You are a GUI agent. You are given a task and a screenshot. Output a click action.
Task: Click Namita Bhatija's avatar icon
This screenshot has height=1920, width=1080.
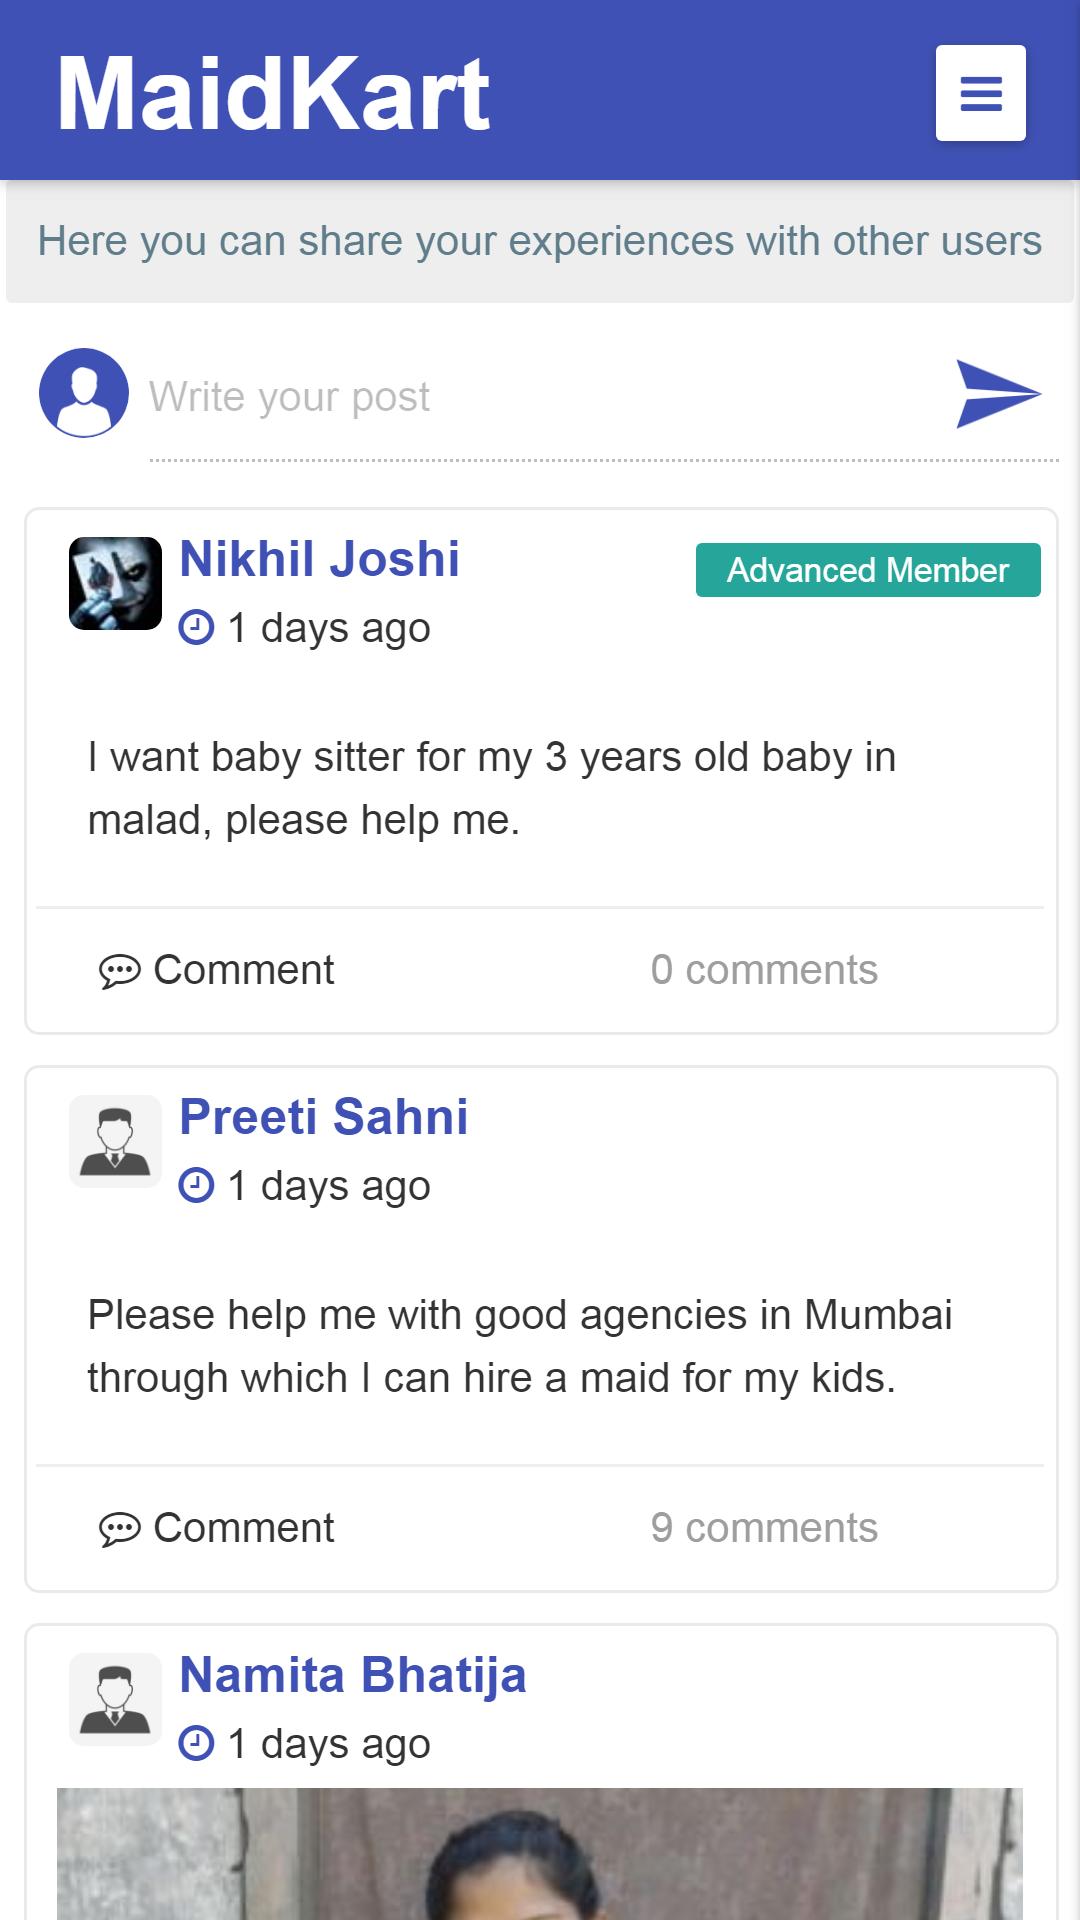(115, 1699)
